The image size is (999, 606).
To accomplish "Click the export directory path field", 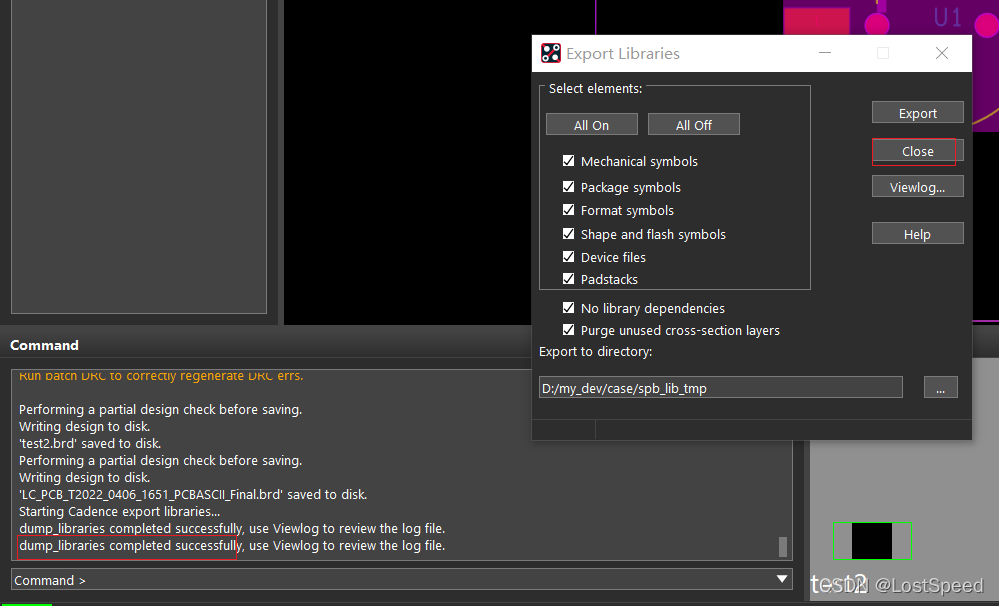I will [720, 388].
